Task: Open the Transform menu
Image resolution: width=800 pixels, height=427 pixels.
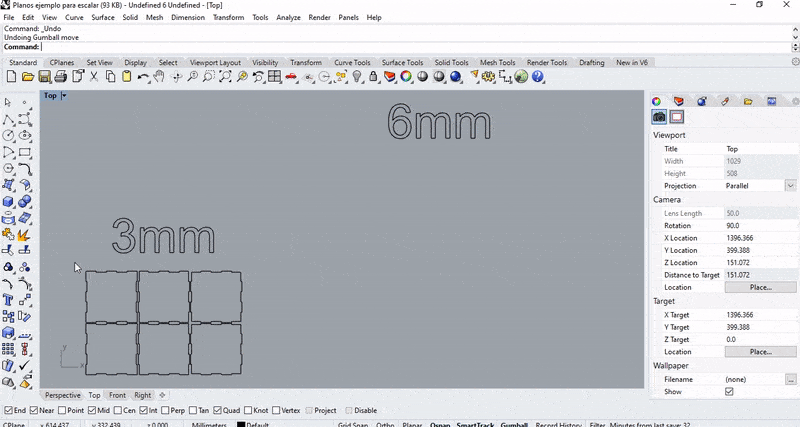Action: pos(229,17)
